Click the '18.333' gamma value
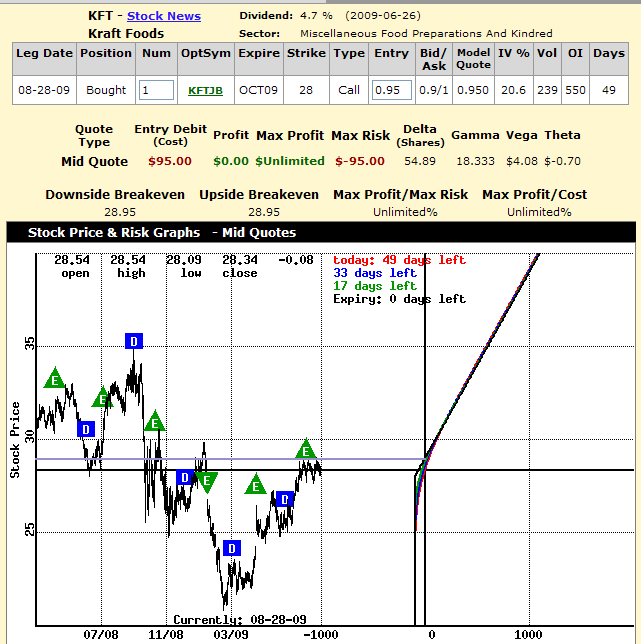The width and height of the screenshot is (641, 644). 476,161
